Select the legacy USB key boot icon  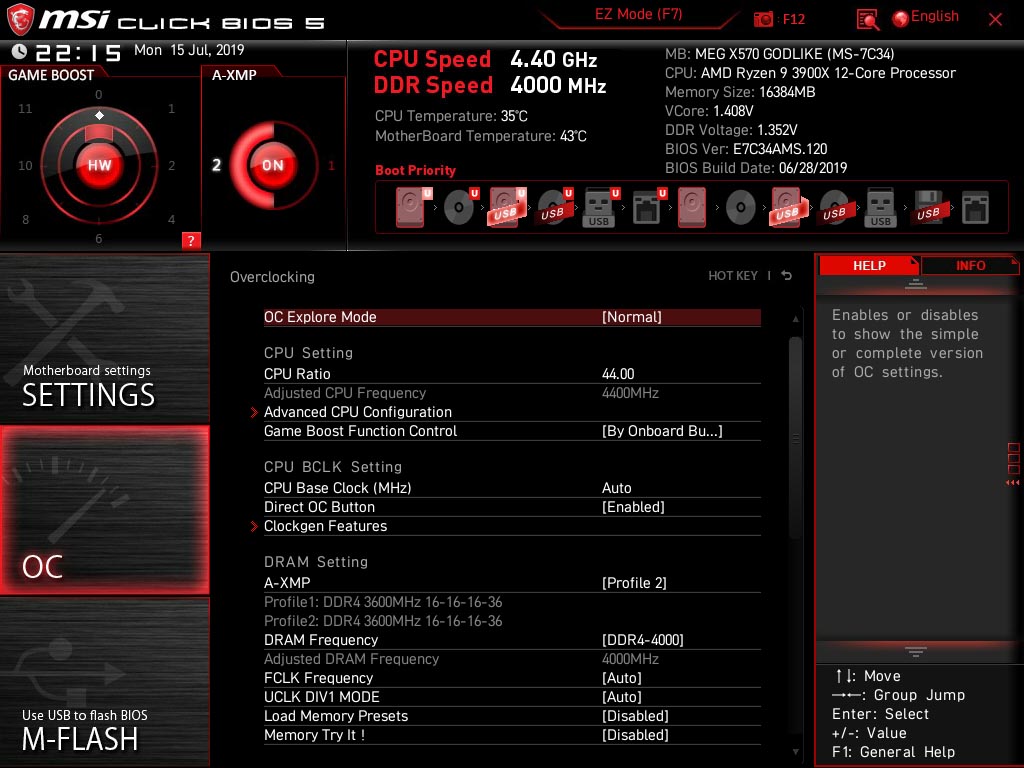pos(880,208)
